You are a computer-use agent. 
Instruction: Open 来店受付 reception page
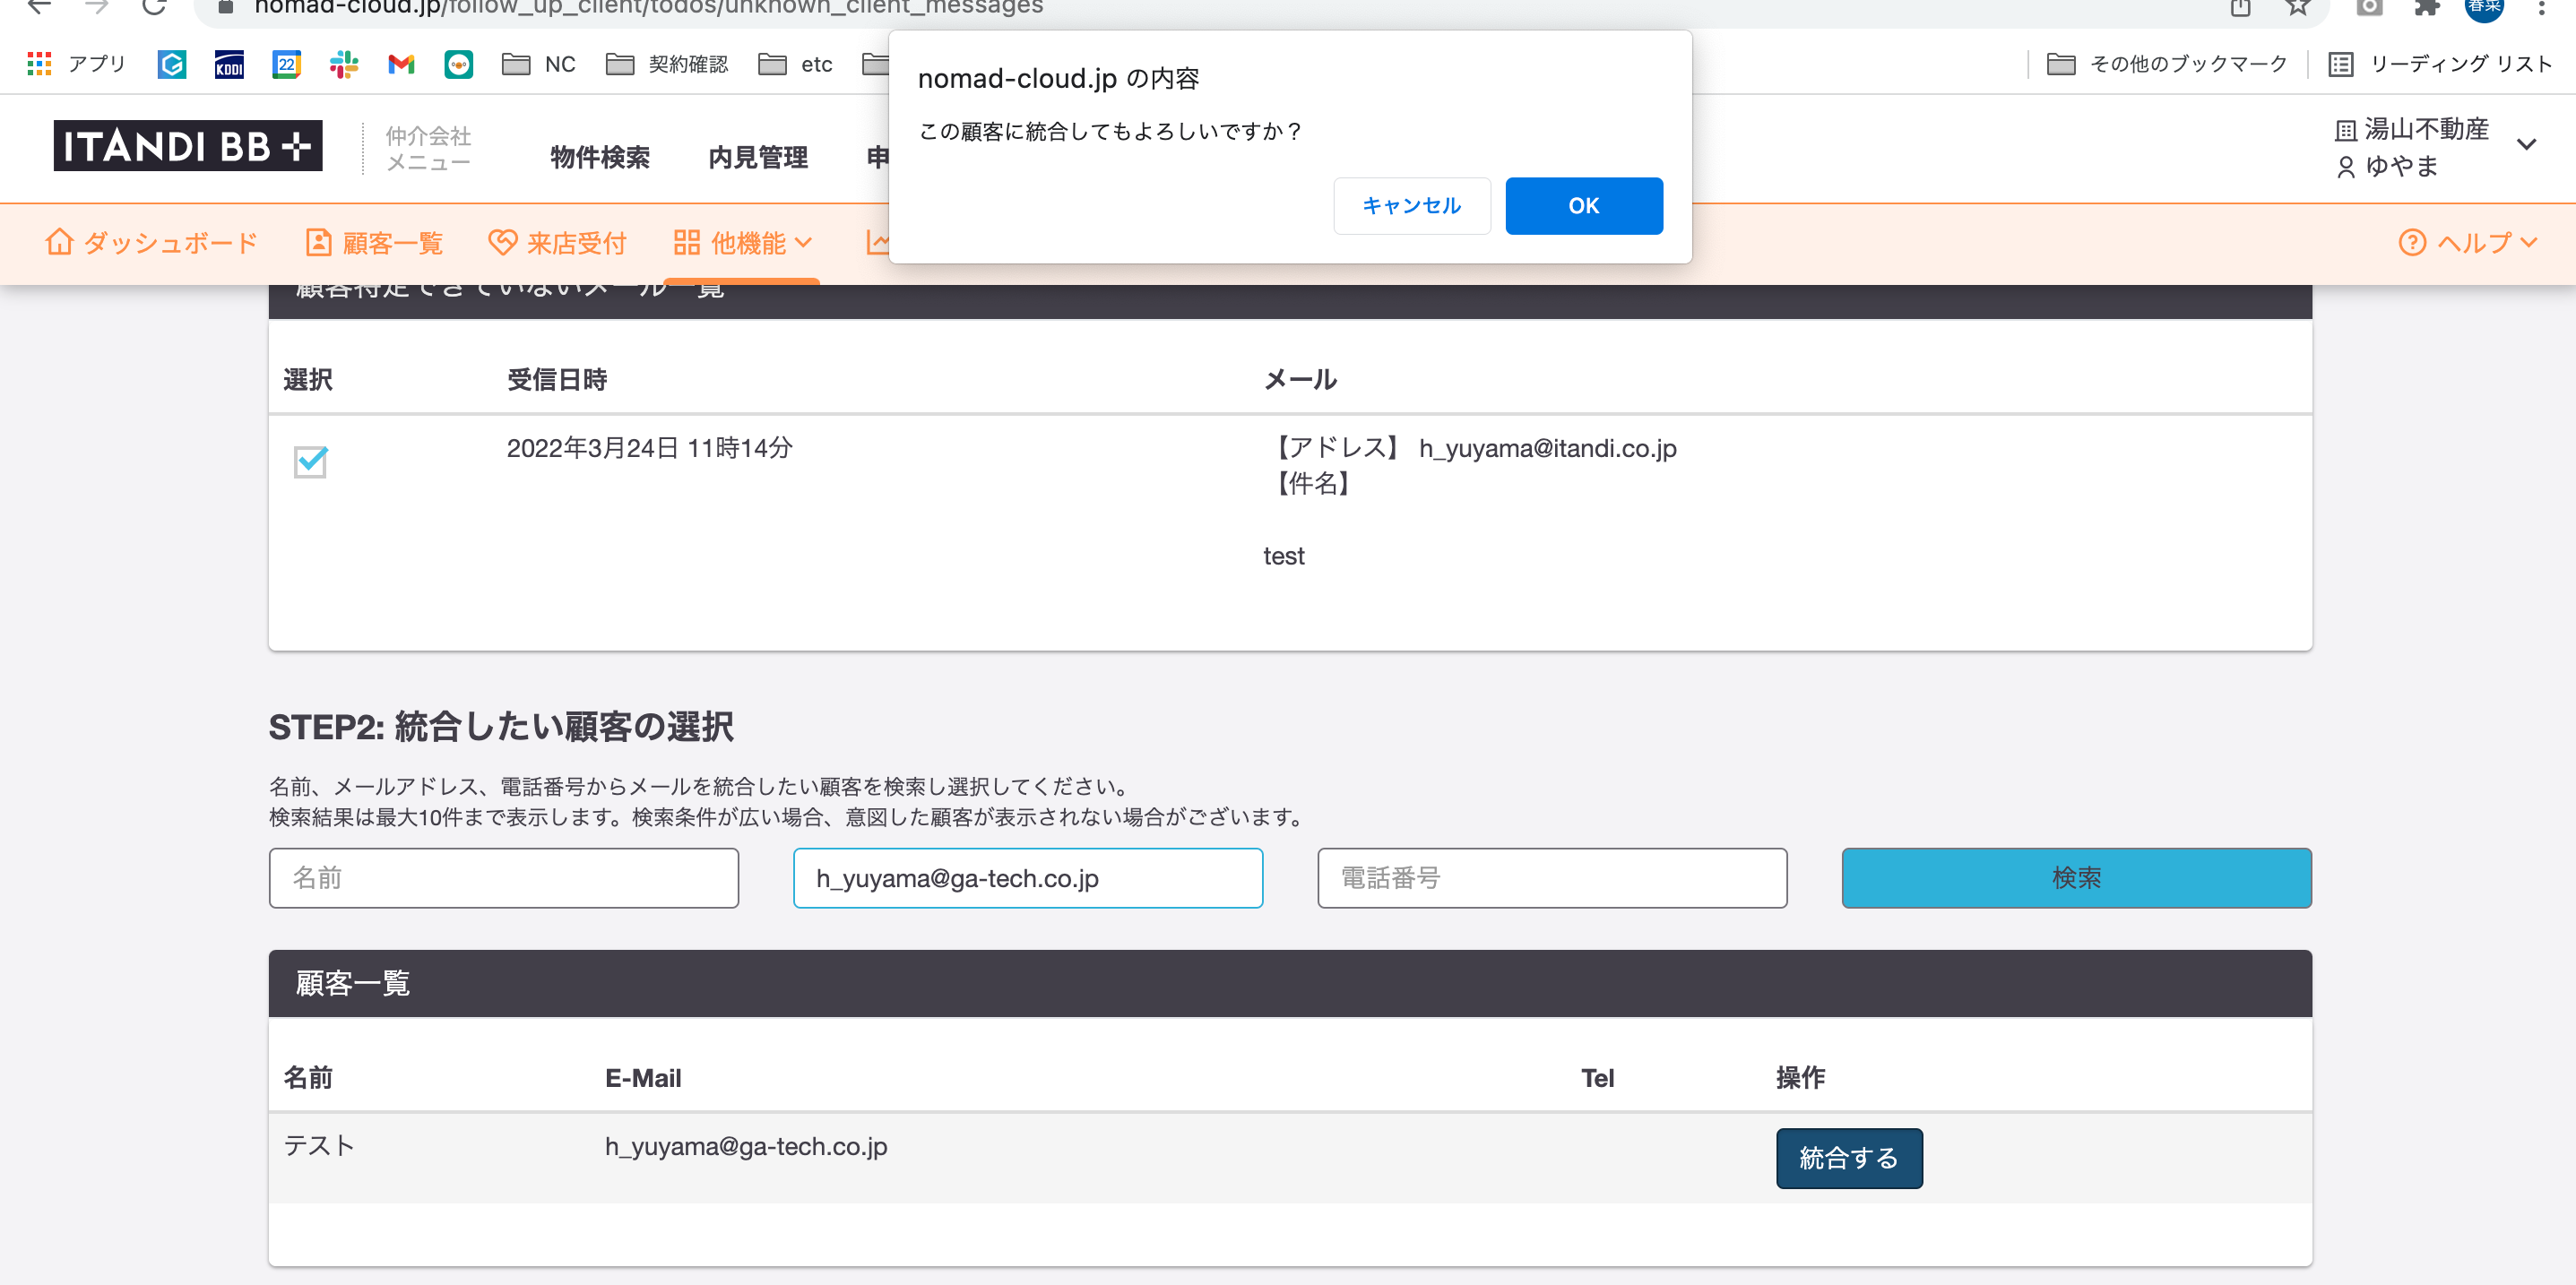coord(557,243)
